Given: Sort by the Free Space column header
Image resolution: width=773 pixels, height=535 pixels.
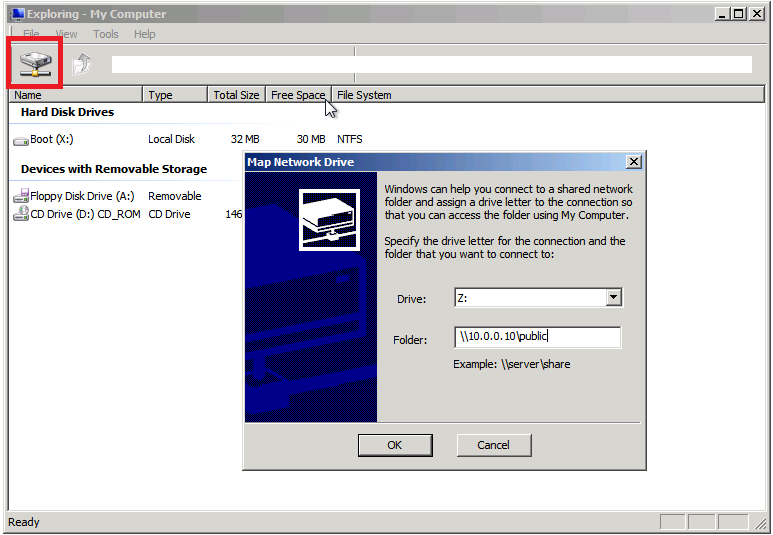Looking at the screenshot, I should click(298, 95).
